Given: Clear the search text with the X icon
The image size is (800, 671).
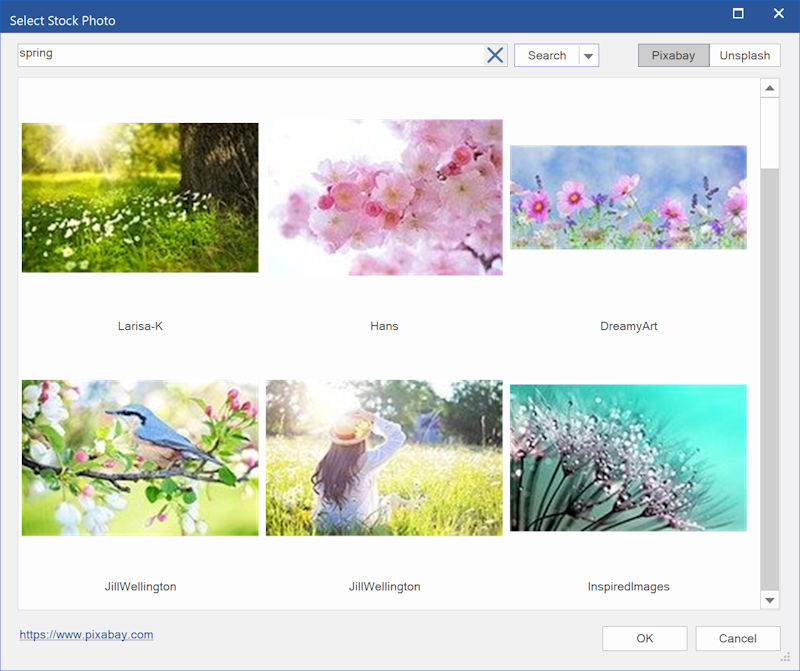Looking at the screenshot, I should coord(495,55).
